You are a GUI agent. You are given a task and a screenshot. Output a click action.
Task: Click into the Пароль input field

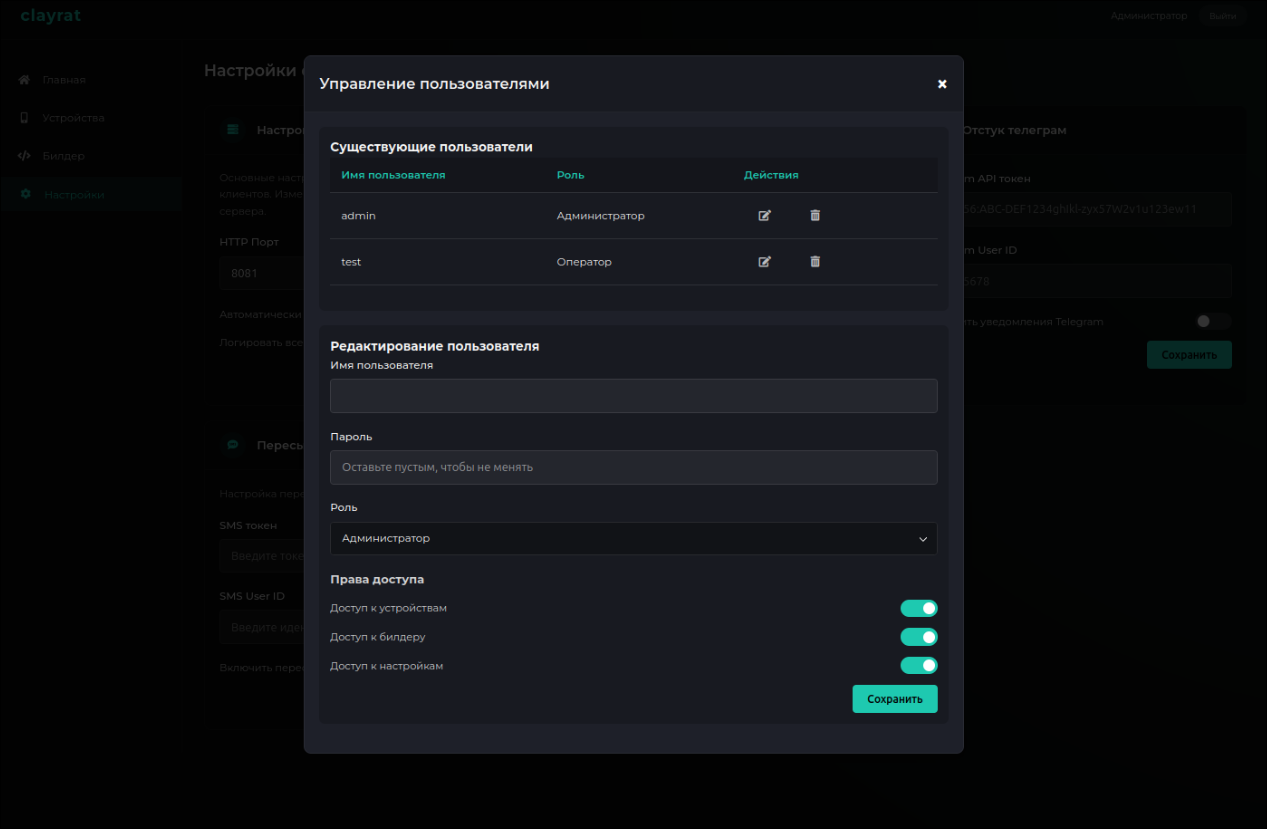pyautogui.click(x=633, y=467)
